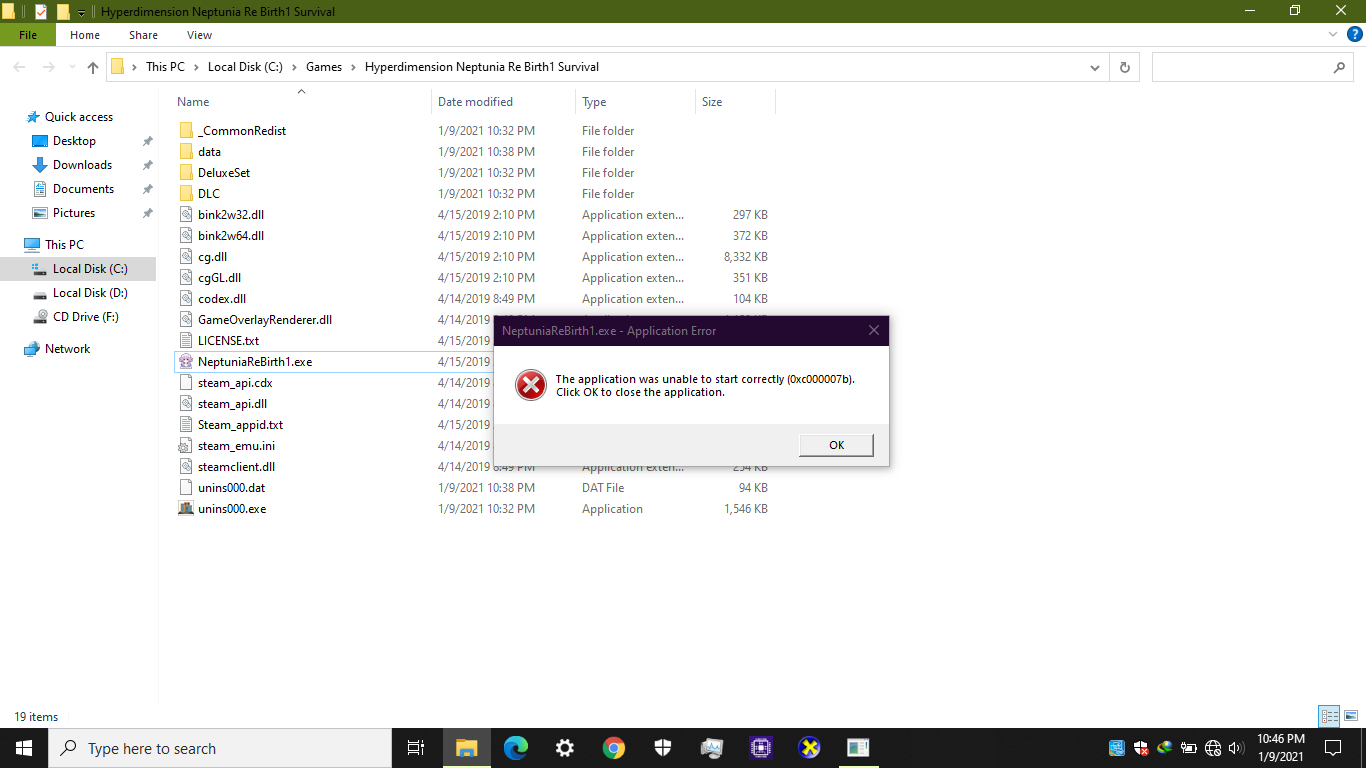Select the cgGL.dll file
This screenshot has width=1366, height=768.
point(219,278)
